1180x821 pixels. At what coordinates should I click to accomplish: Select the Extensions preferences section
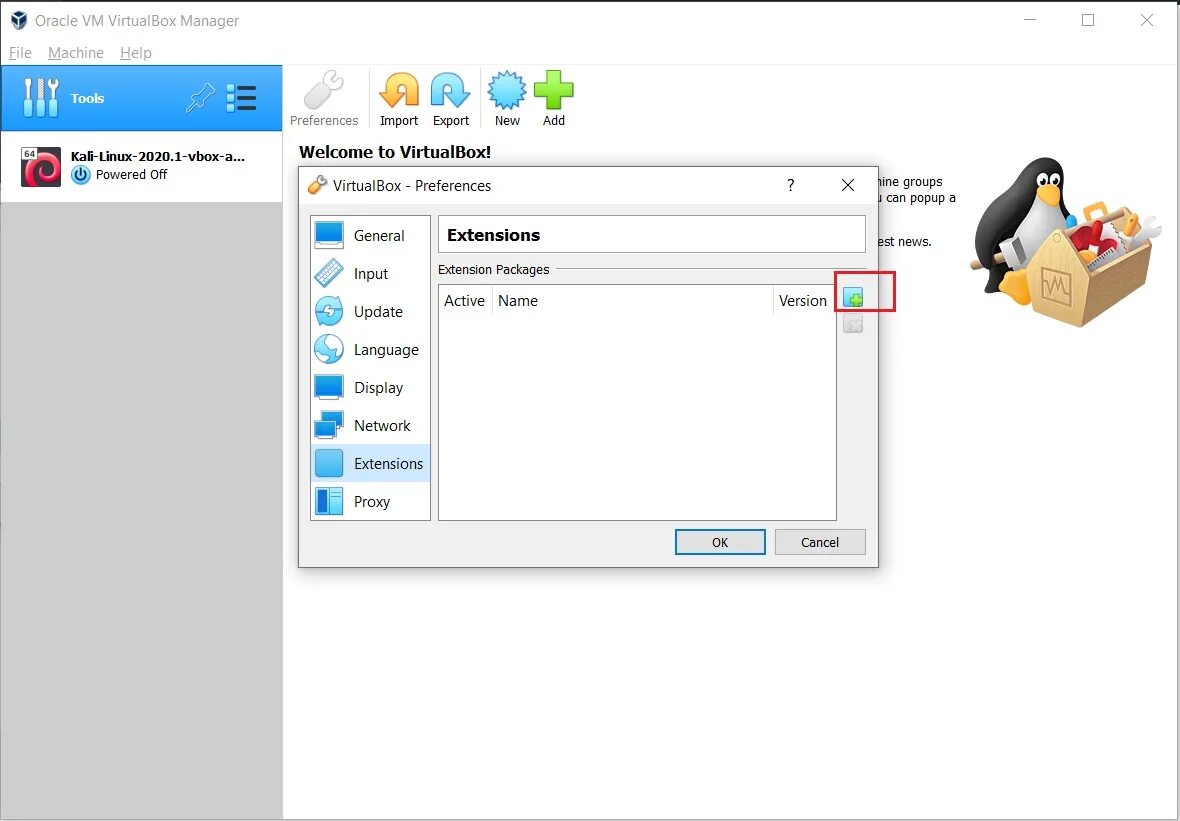(x=370, y=464)
